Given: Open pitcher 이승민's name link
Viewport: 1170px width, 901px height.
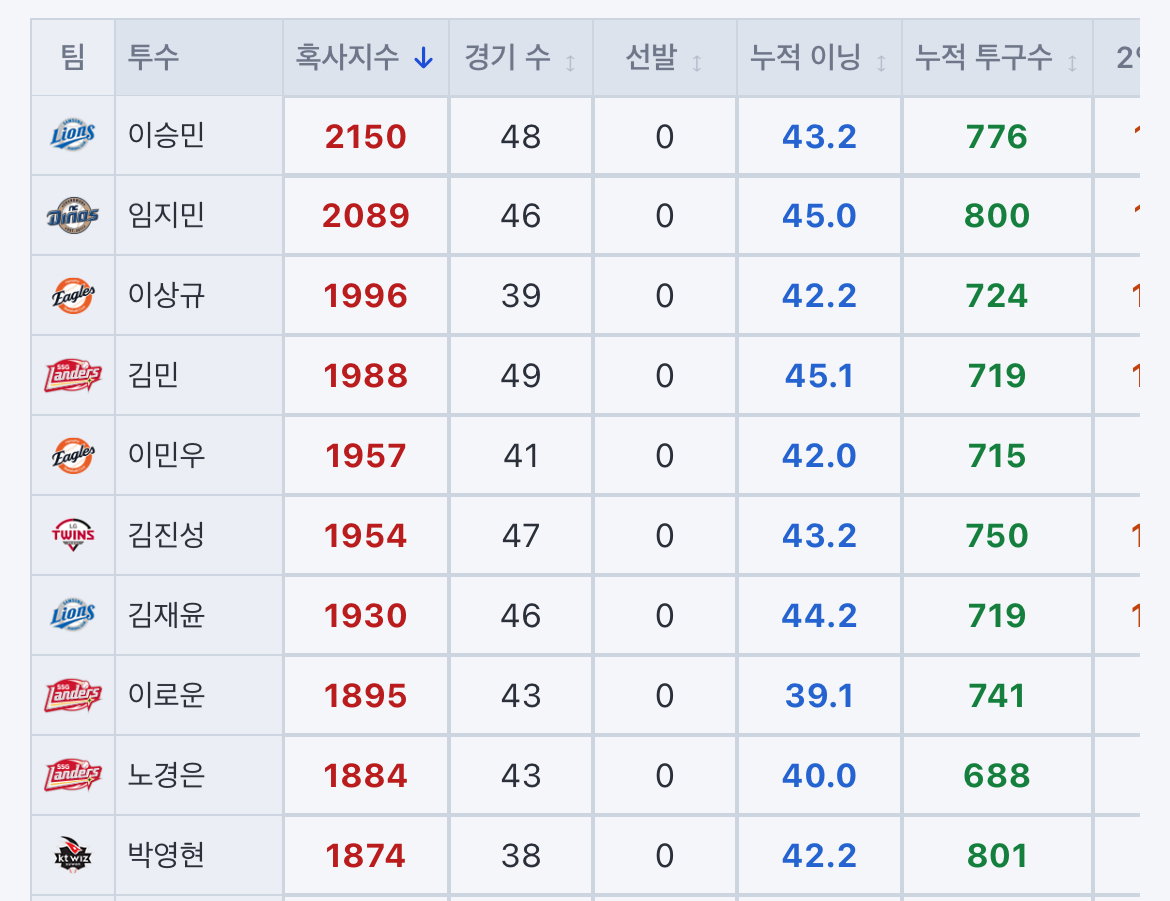Looking at the screenshot, I should point(166,135).
